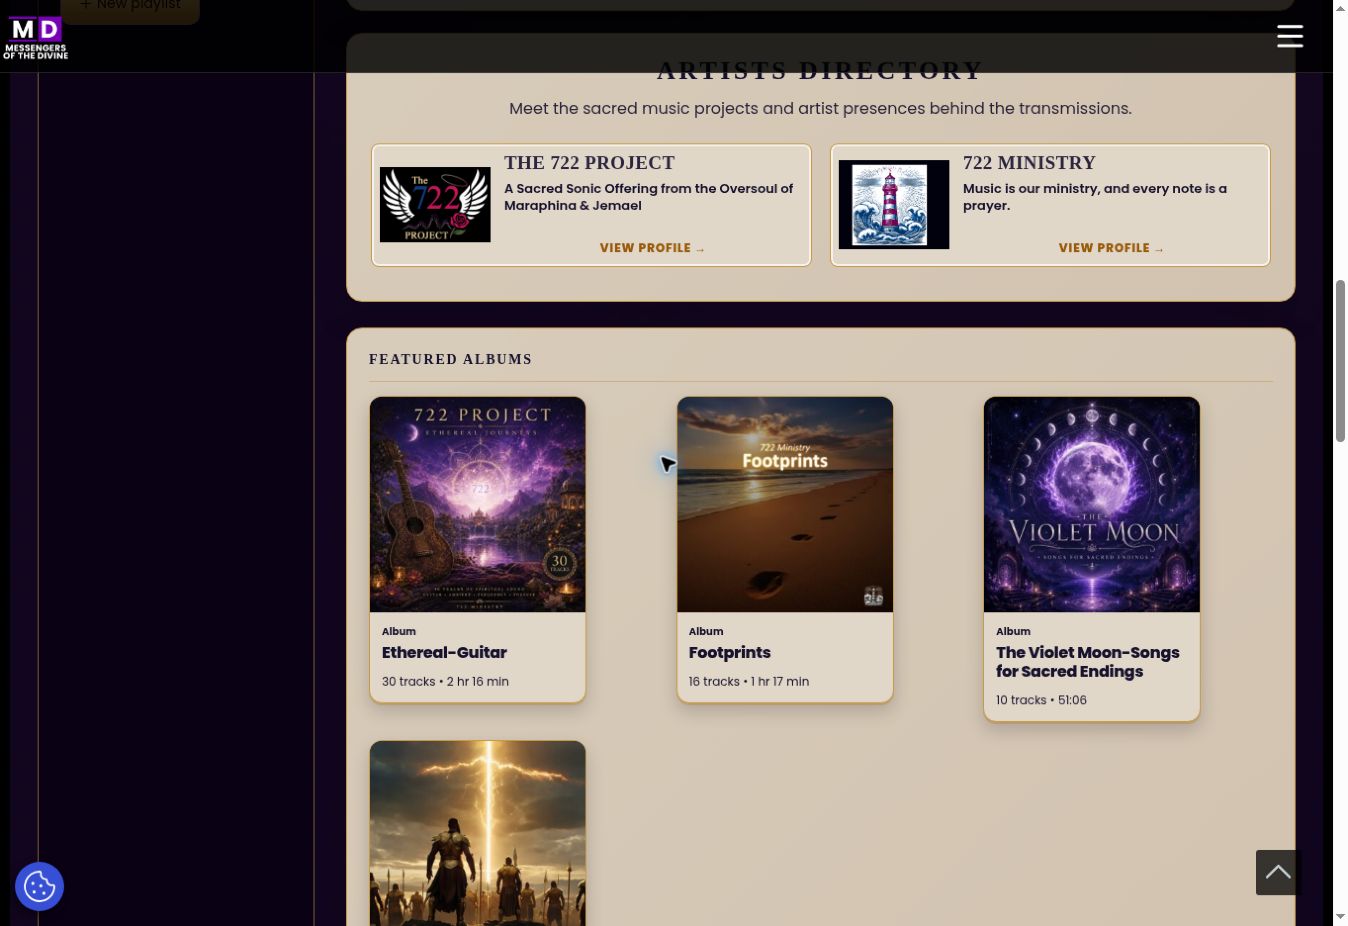This screenshot has width=1348, height=926.
Task: View profile of The 722 Project
Action: (652, 248)
